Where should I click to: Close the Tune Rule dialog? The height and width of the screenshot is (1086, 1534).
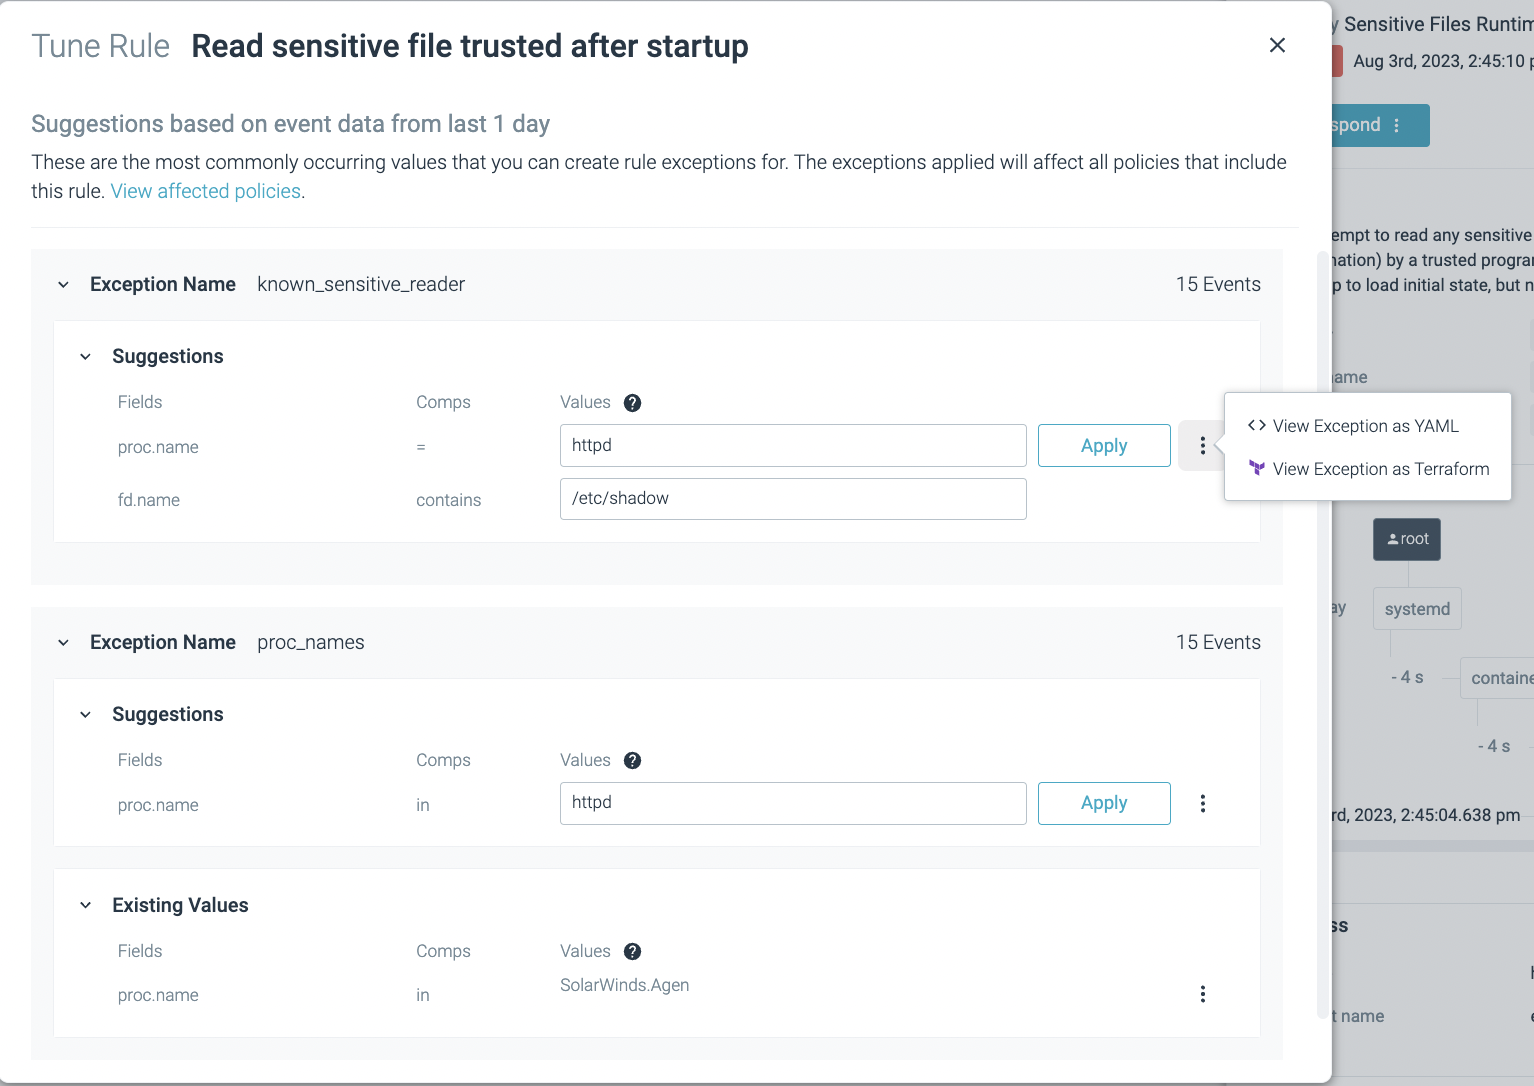[x=1277, y=45]
